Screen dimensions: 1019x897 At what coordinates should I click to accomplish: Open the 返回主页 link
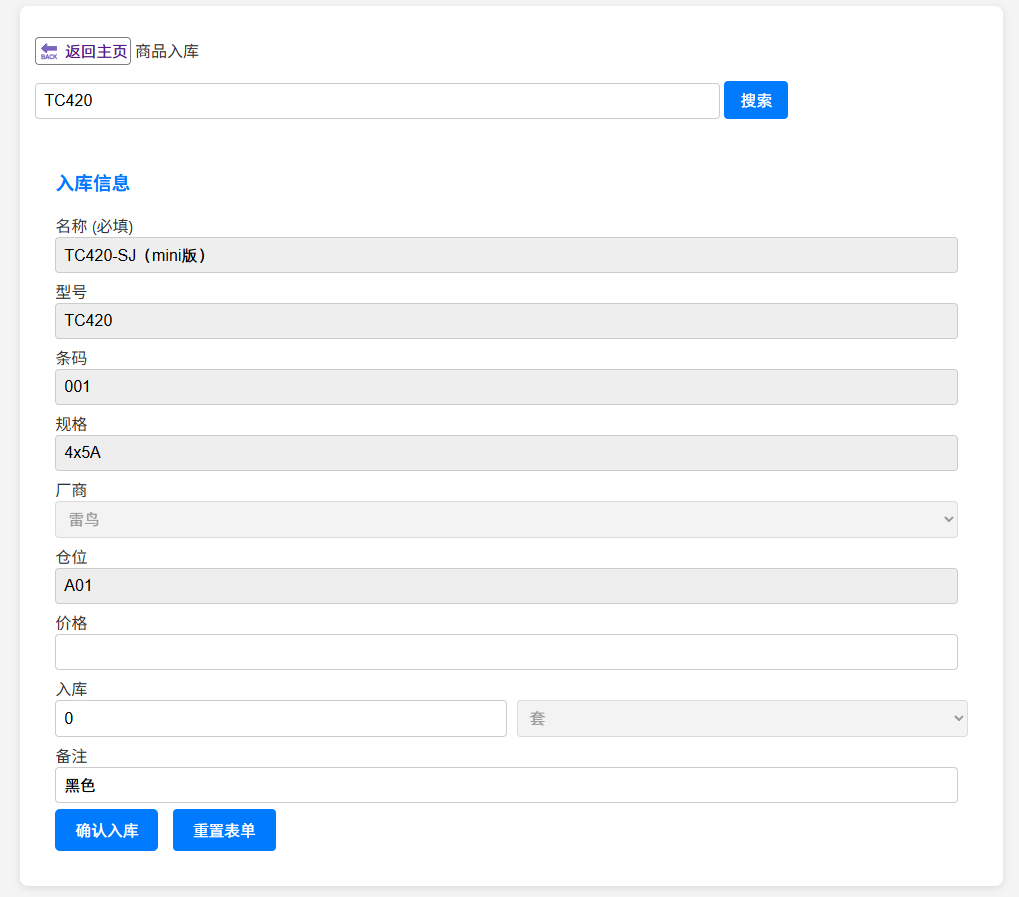coord(83,51)
